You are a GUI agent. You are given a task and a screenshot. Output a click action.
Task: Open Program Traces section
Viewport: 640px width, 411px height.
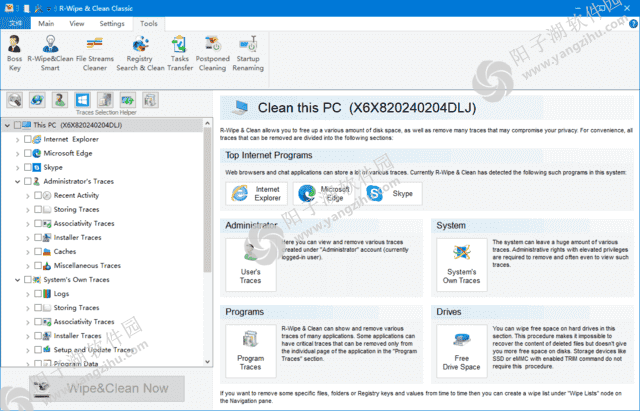pyautogui.click(x=251, y=351)
